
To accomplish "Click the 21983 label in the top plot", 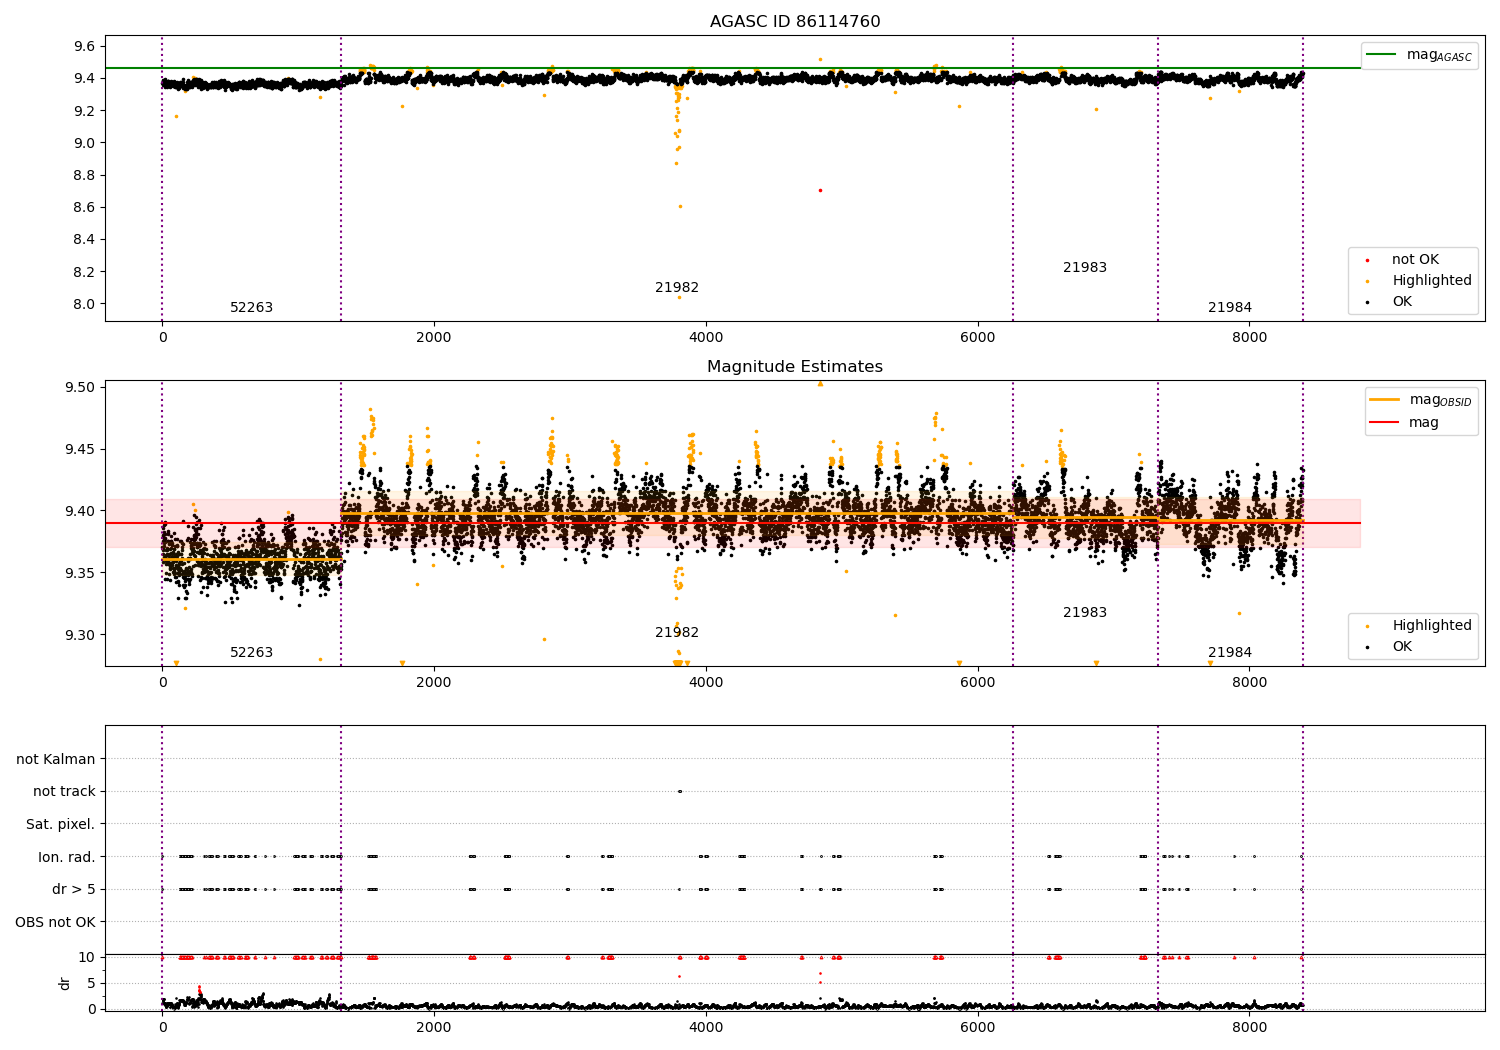I will click(x=1085, y=268).
